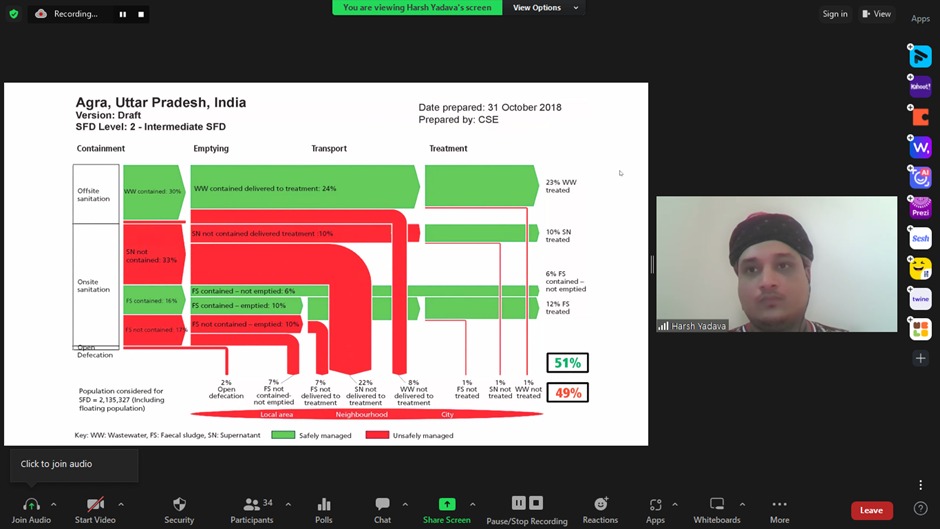Open the Reactions menu
The width and height of the screenshot is (940, 529).
pyautogui.click(x=600, y=510)
